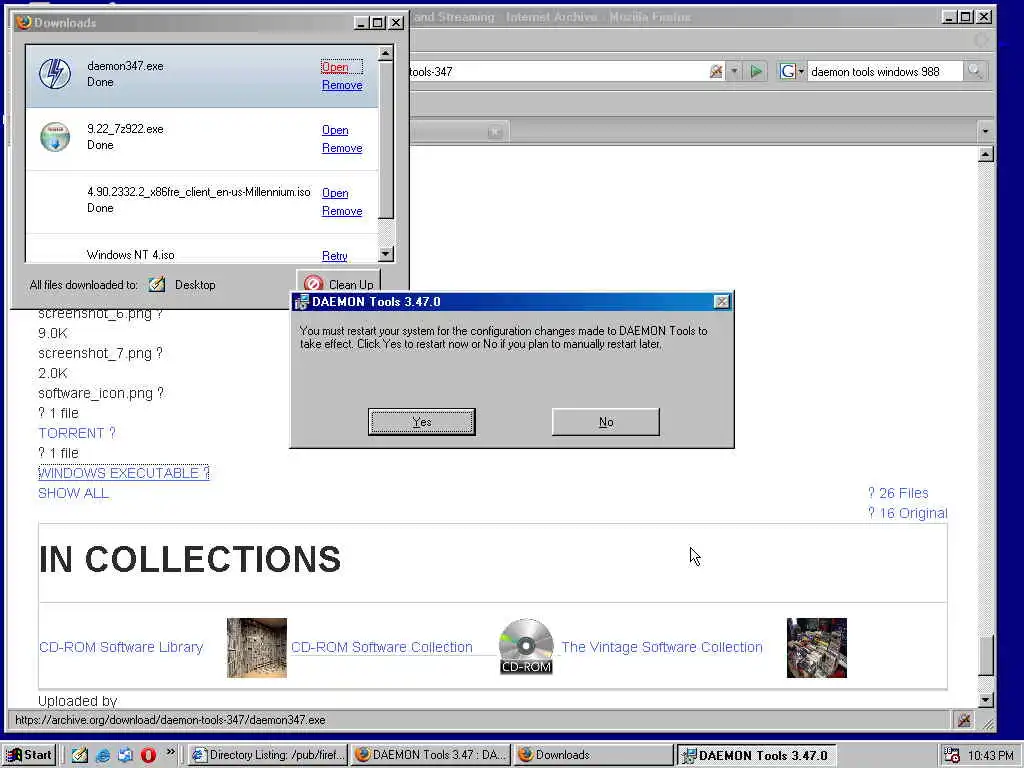Click the Firefox icon in Downloads title bar

(x=24, y=22)
